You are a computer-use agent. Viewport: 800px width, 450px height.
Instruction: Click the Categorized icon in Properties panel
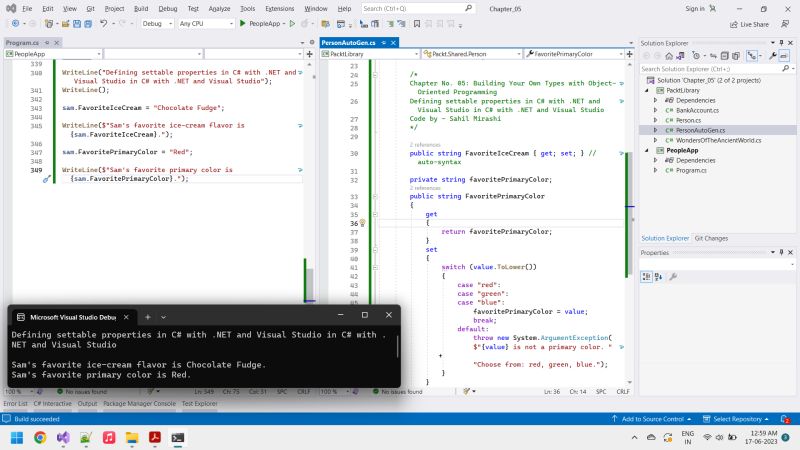pos(648,276)
